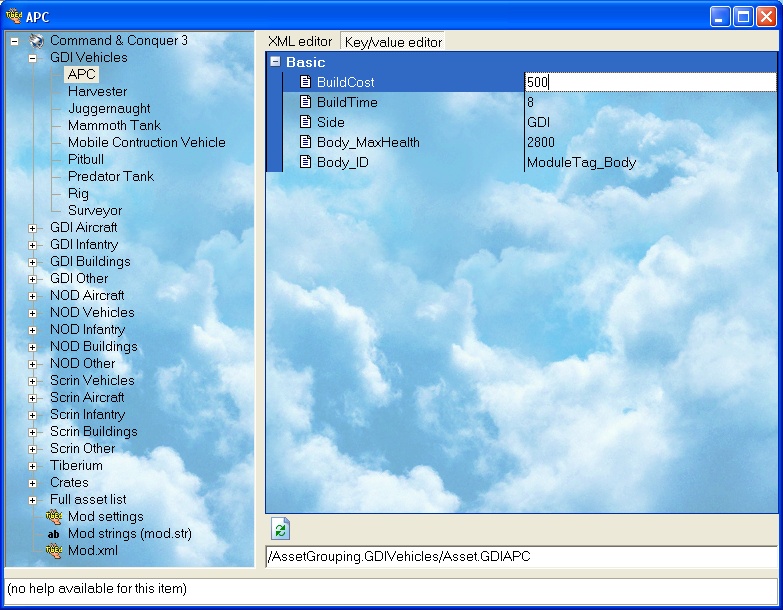783x610 pixels.
Task: Expand the Scrin Other node
Action: tap(32, 449)
